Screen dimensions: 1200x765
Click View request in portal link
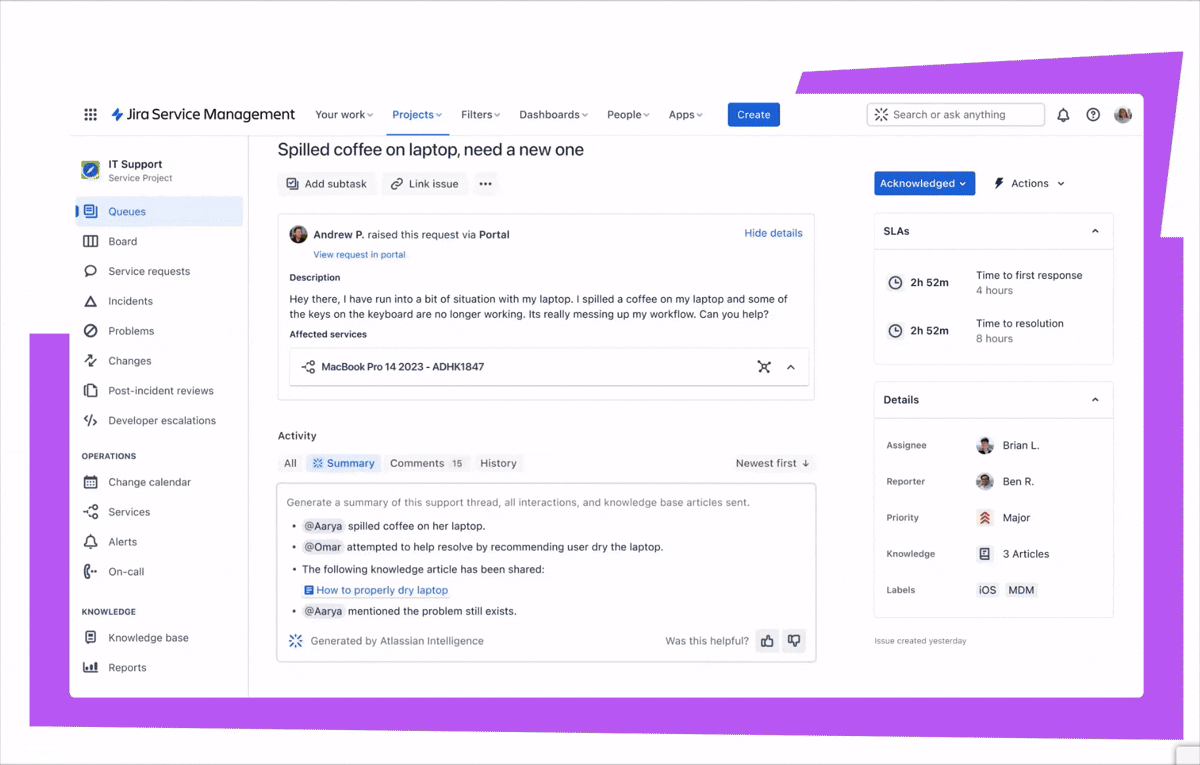359,254
